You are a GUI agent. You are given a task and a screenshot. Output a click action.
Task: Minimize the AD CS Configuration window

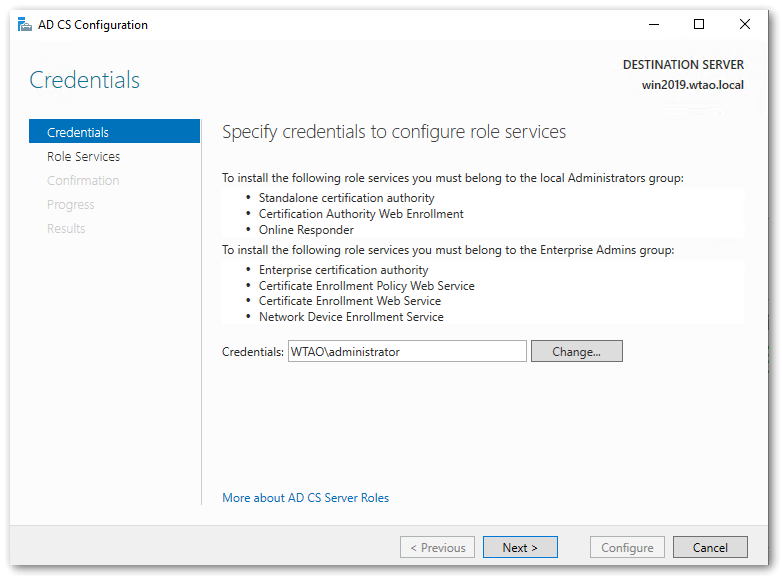[x=653, y=25]
